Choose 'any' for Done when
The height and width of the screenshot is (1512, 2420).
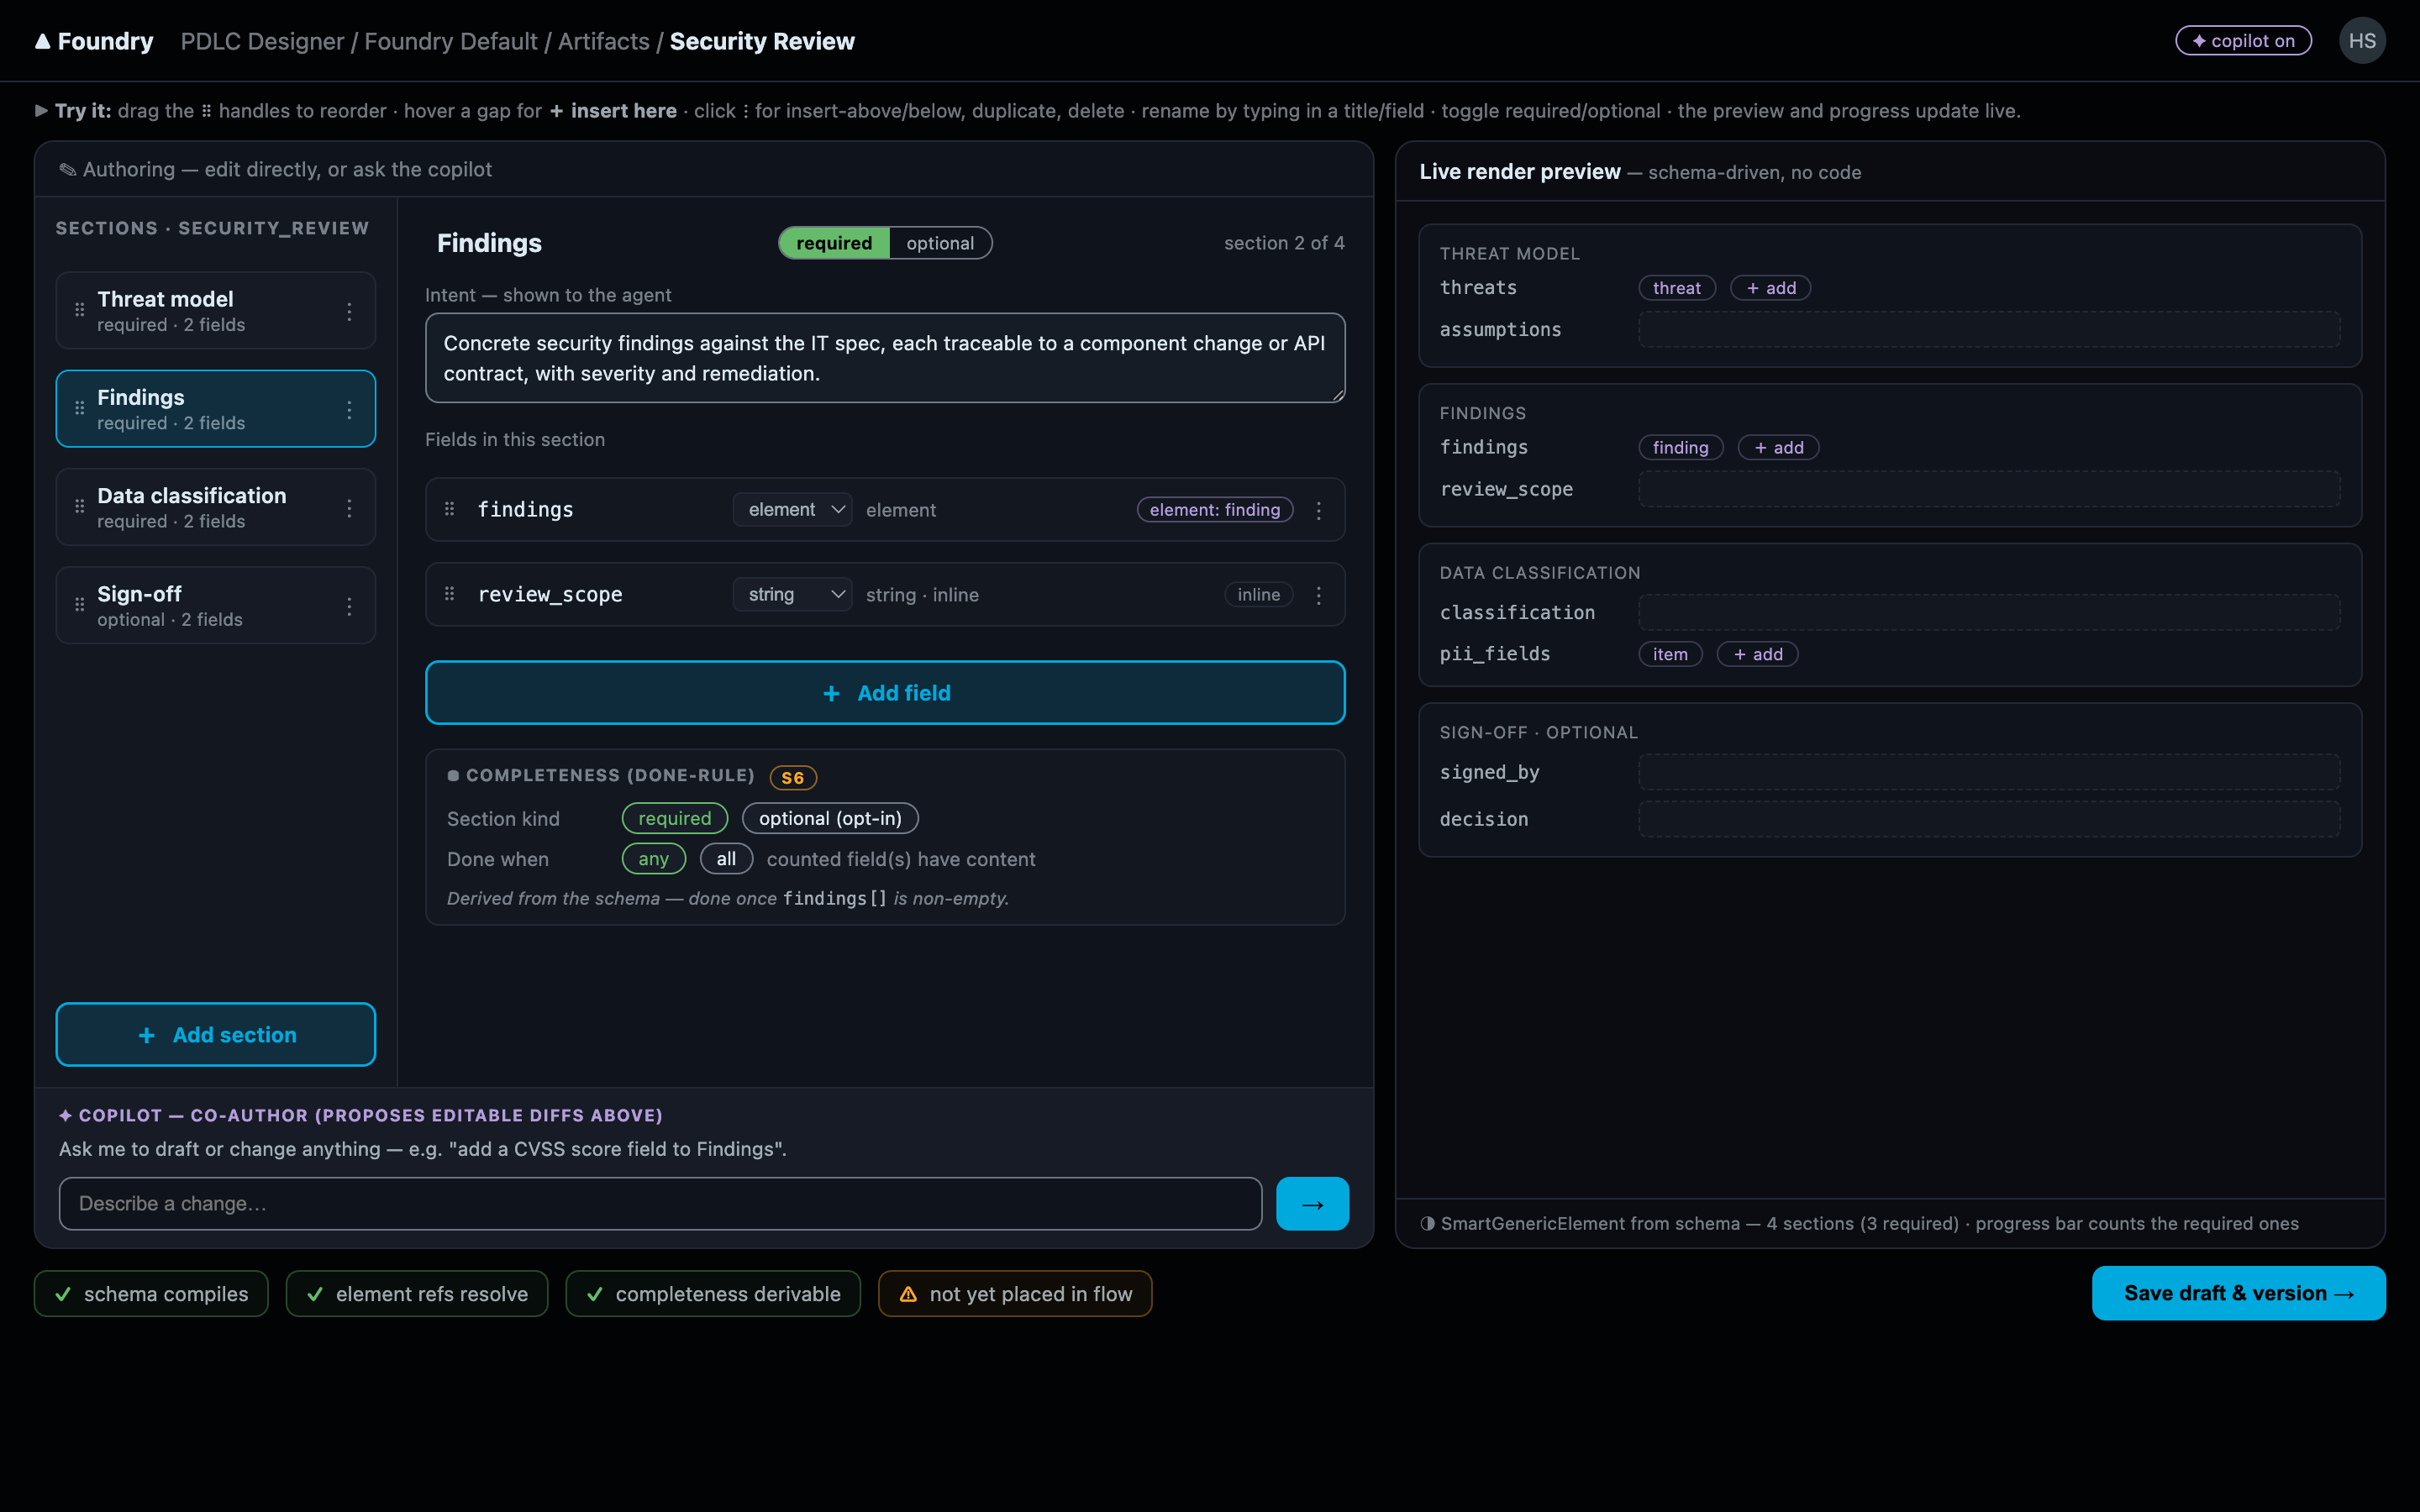pos(654,859)
